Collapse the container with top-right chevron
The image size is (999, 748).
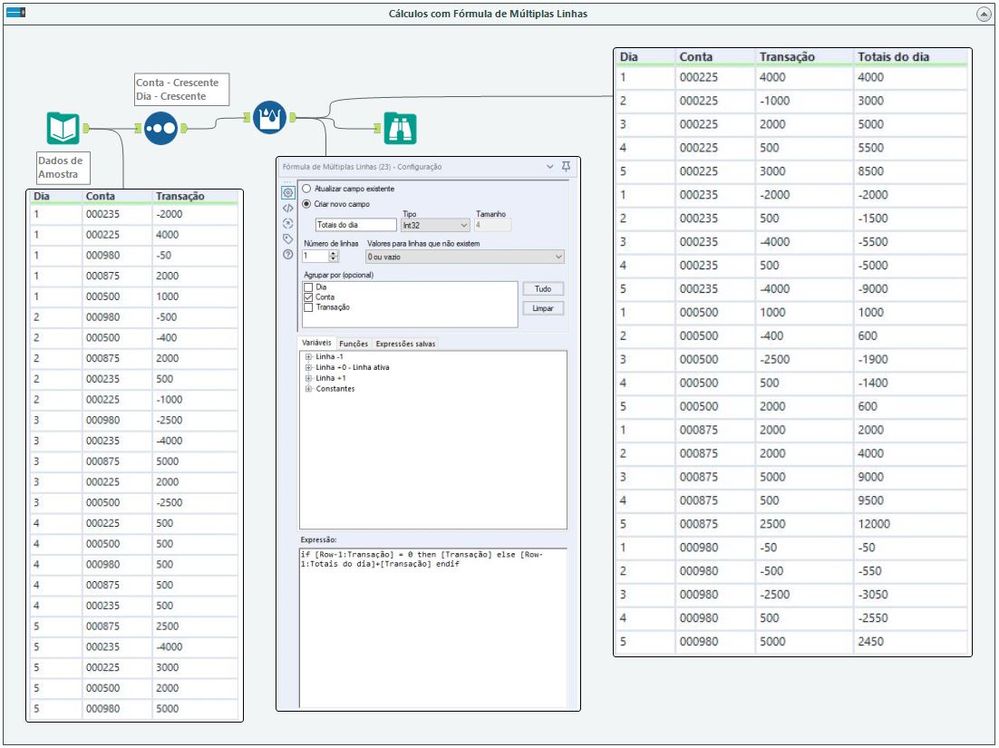982,14
